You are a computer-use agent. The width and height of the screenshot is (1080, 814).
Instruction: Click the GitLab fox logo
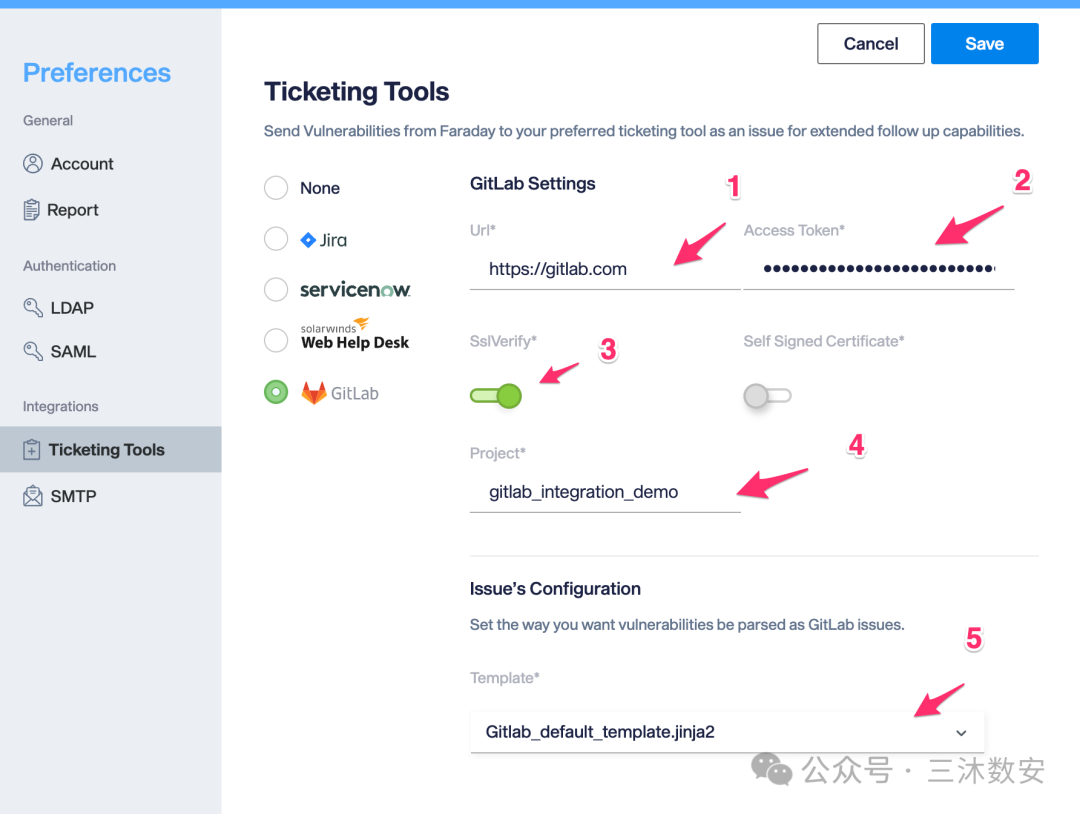click(x=314, y=393)
